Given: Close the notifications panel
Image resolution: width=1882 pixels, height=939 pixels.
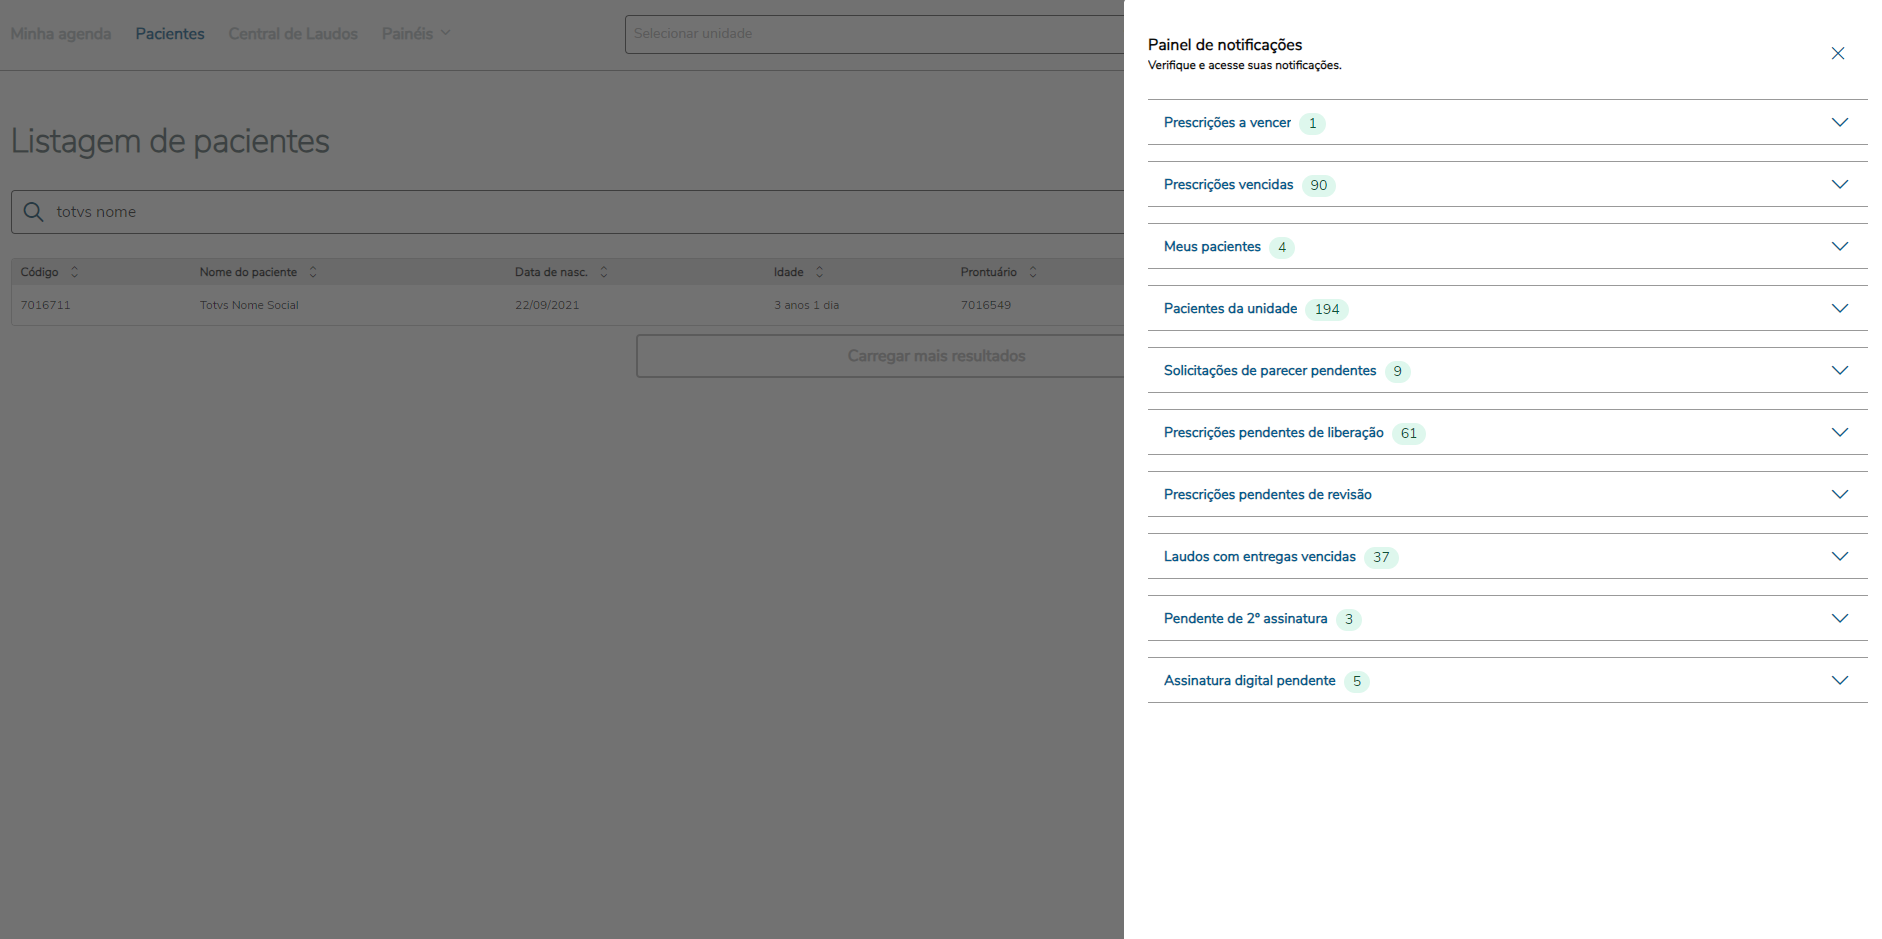Looking at the screenshot, I should coord(1837,54).
